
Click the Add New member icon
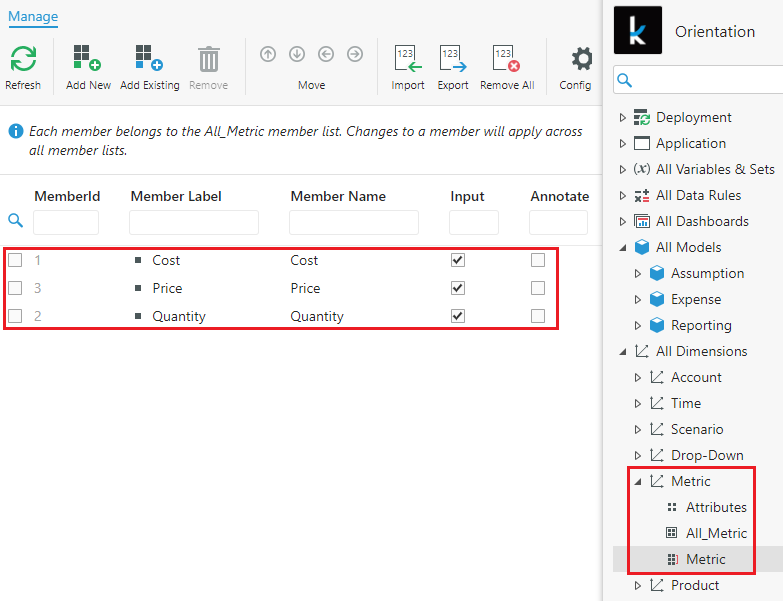click(x=88, y=60)
